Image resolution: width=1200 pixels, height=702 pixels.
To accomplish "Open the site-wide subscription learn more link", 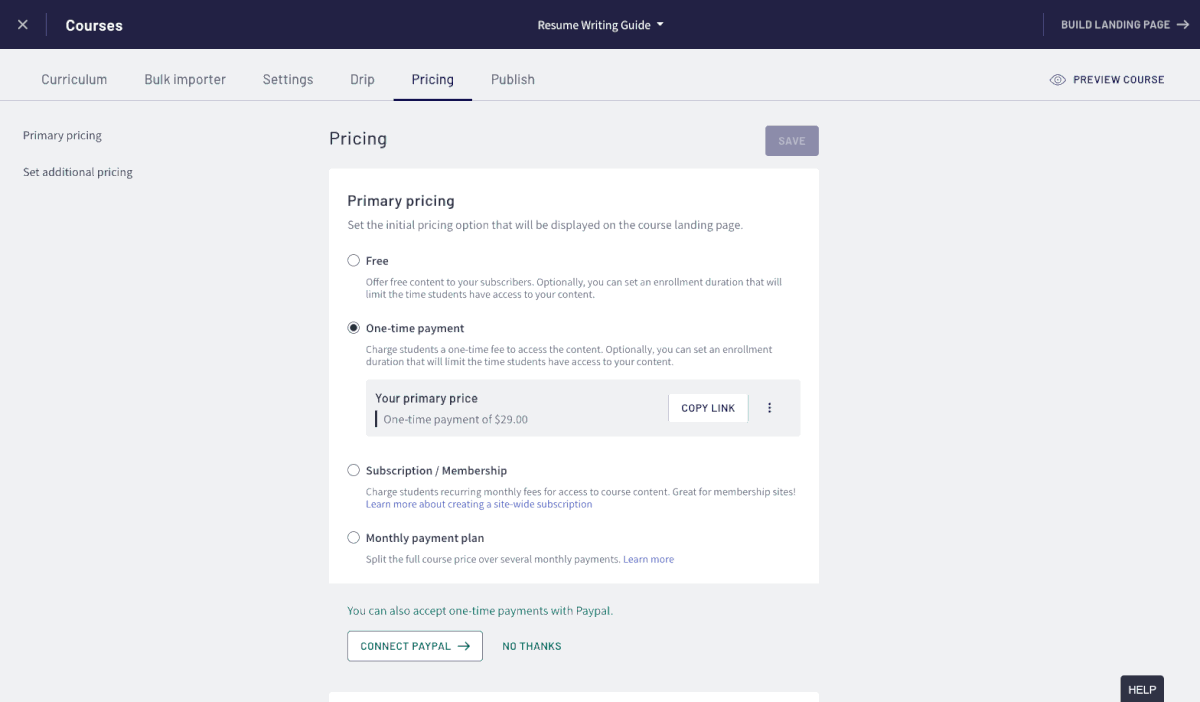I will point(479,504).
